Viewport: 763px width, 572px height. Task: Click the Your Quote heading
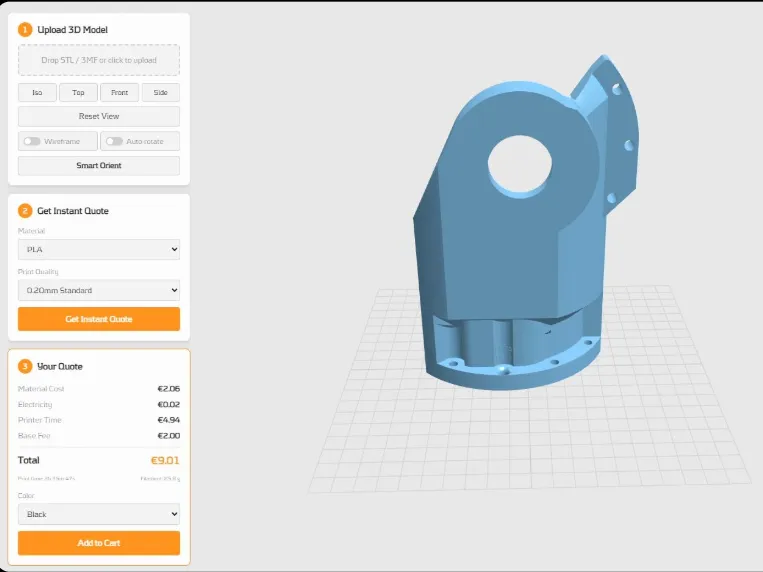(x=60, y=366)
